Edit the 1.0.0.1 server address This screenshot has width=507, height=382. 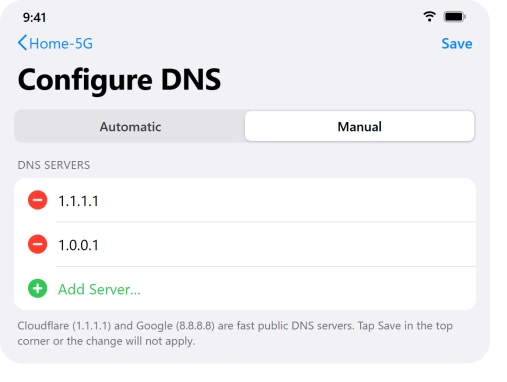point(79,245)
